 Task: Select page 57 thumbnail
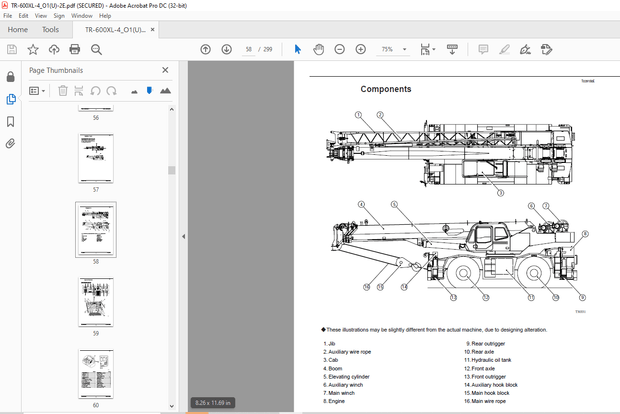point(96,158)
